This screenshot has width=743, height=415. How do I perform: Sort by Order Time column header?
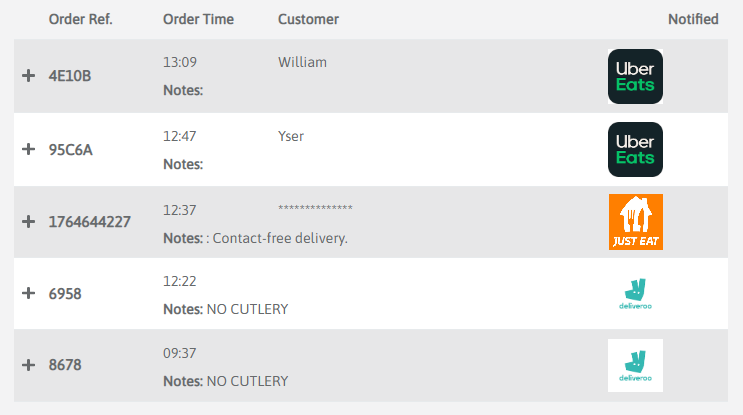[x=200, y=19]
